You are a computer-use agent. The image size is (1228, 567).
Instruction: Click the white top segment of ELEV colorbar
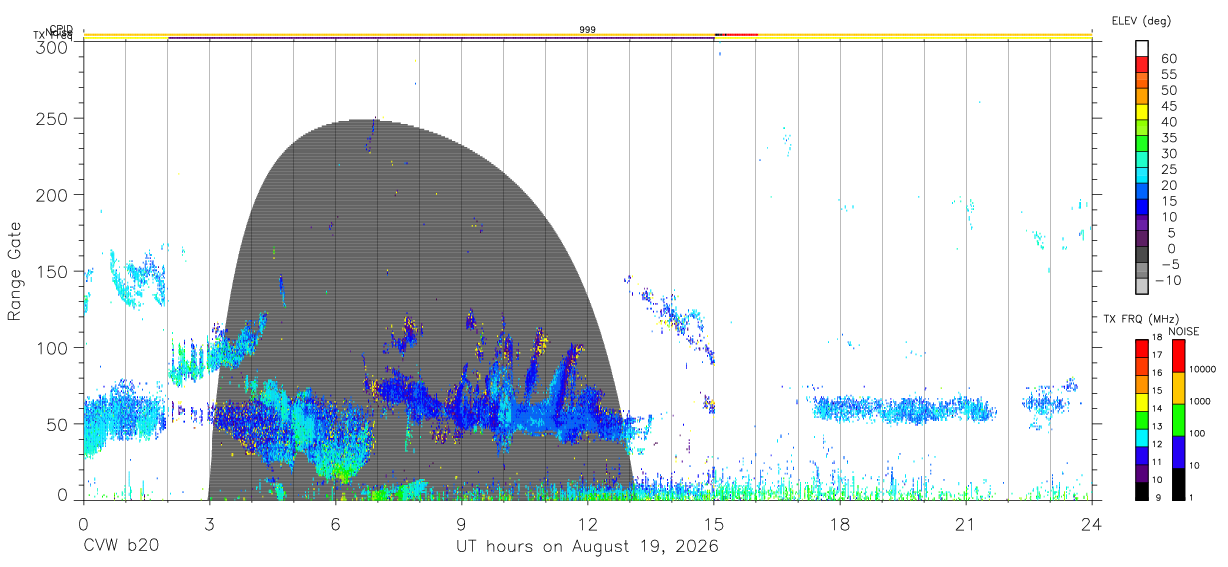1142,48
